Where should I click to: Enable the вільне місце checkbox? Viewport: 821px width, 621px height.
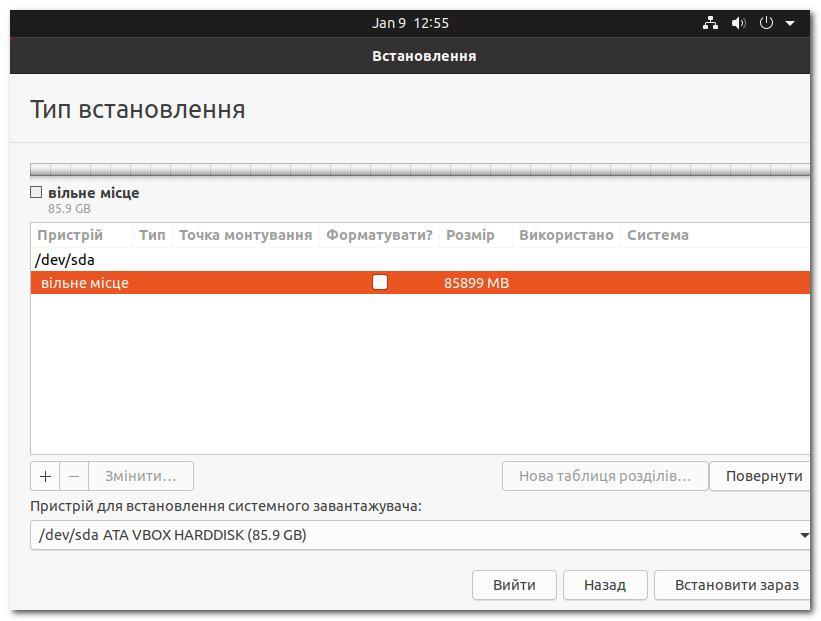point(36,192)
